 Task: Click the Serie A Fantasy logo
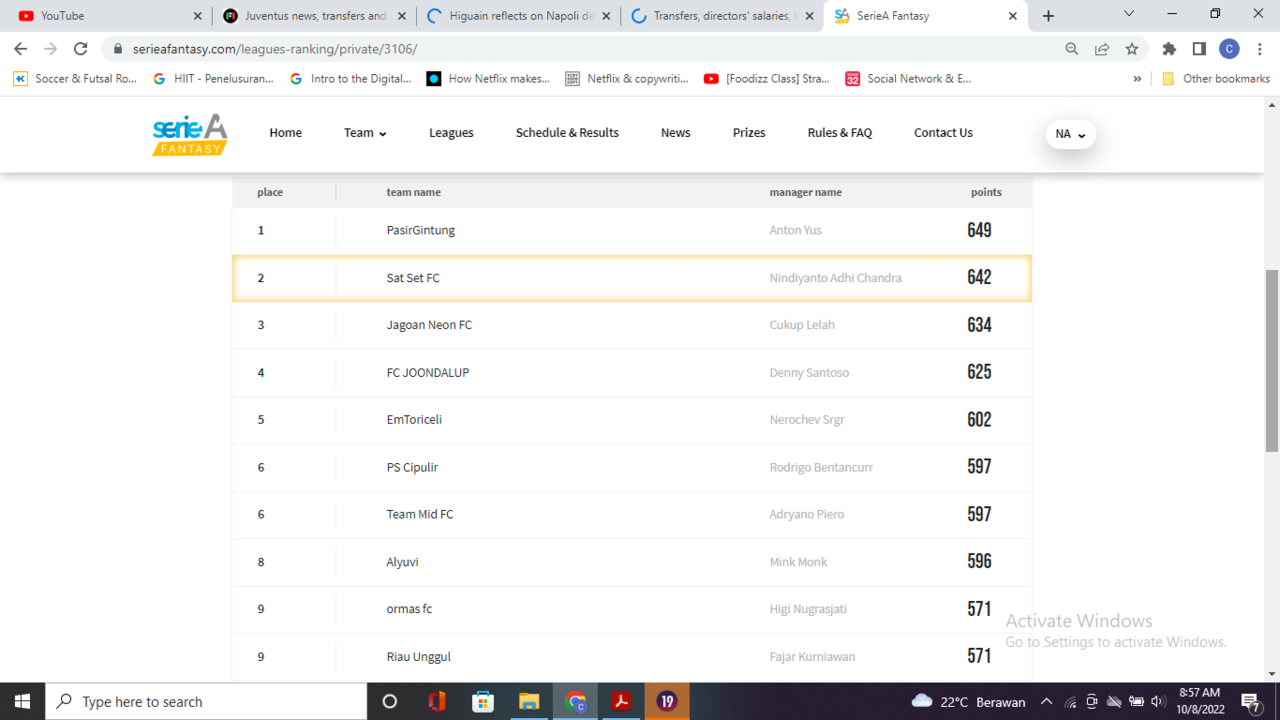click(x=190, y=134)
